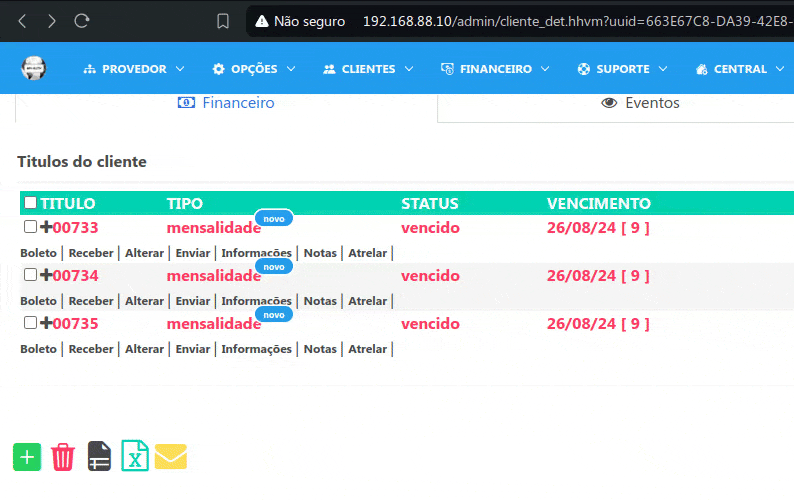Check the box for title 00735
The width and height of the screenshot is (794, 500).
(30, 323)
